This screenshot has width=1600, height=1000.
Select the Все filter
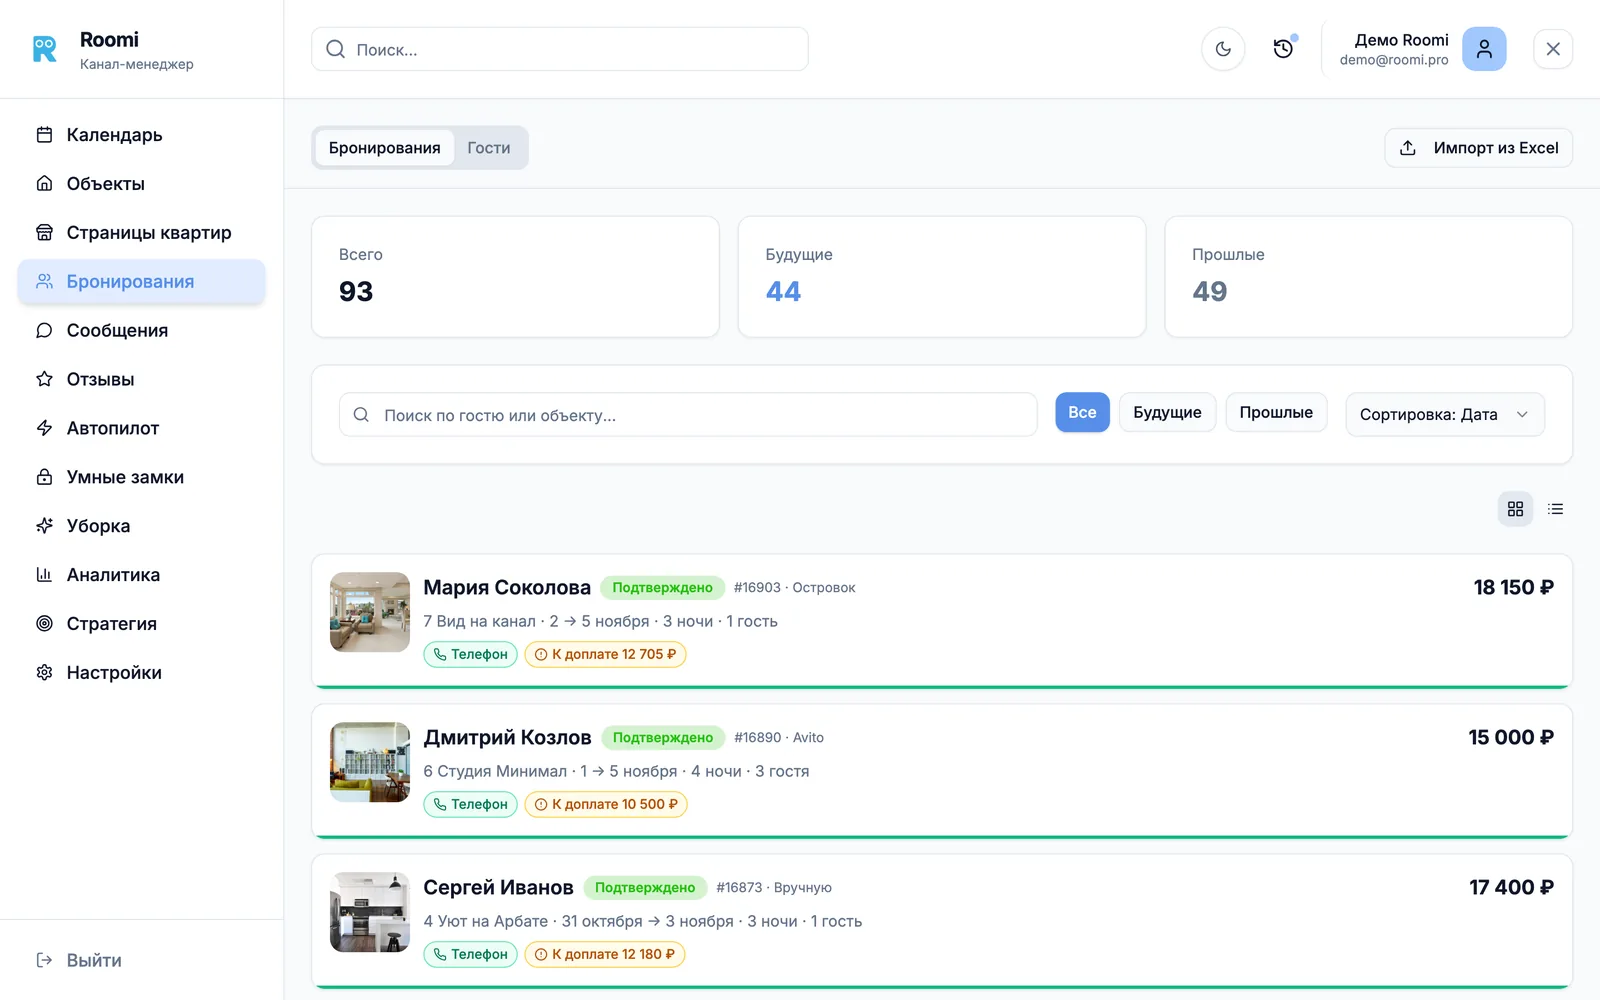point(1082,412)
